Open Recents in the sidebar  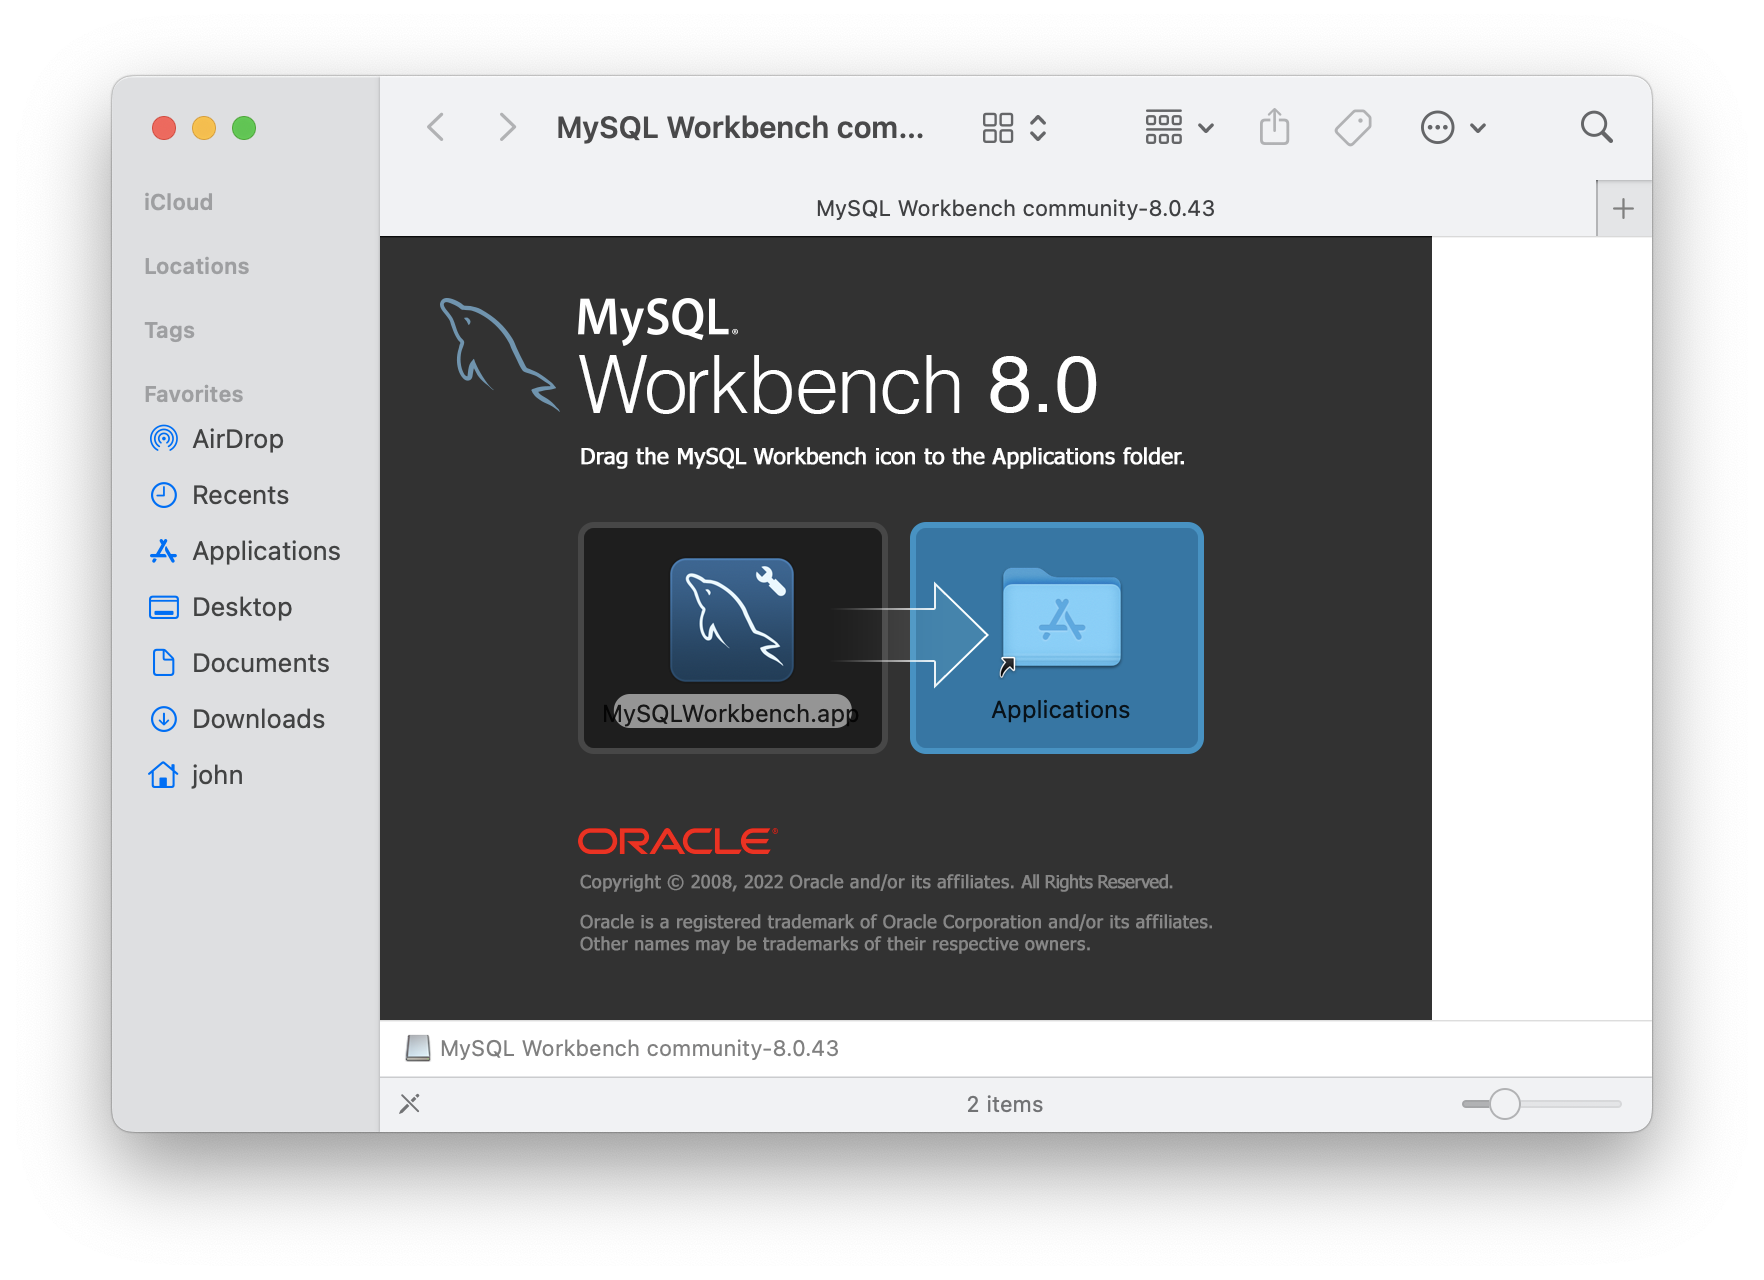(240, 495)
